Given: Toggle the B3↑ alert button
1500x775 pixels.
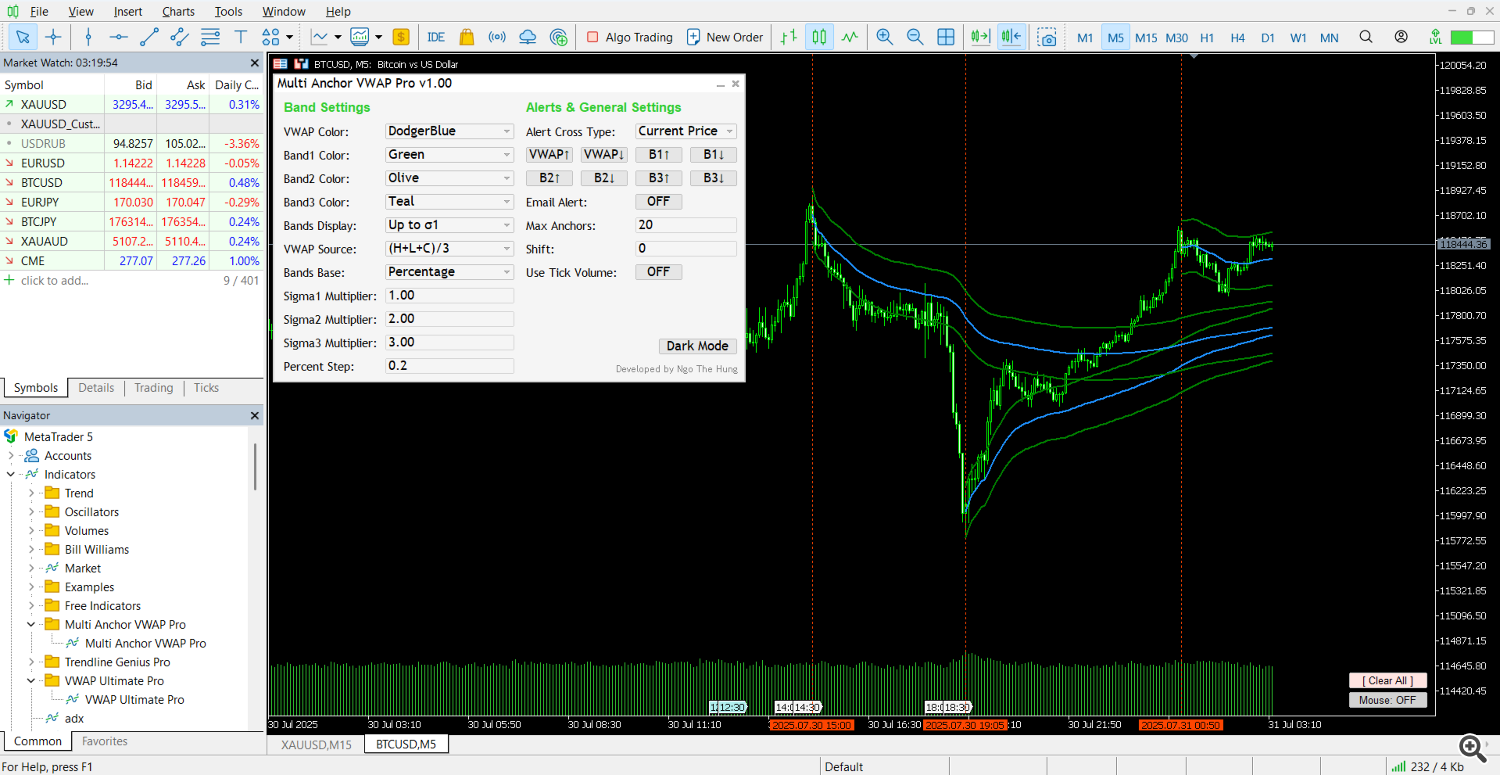Looking at the screenshot, I should [658, 178].
